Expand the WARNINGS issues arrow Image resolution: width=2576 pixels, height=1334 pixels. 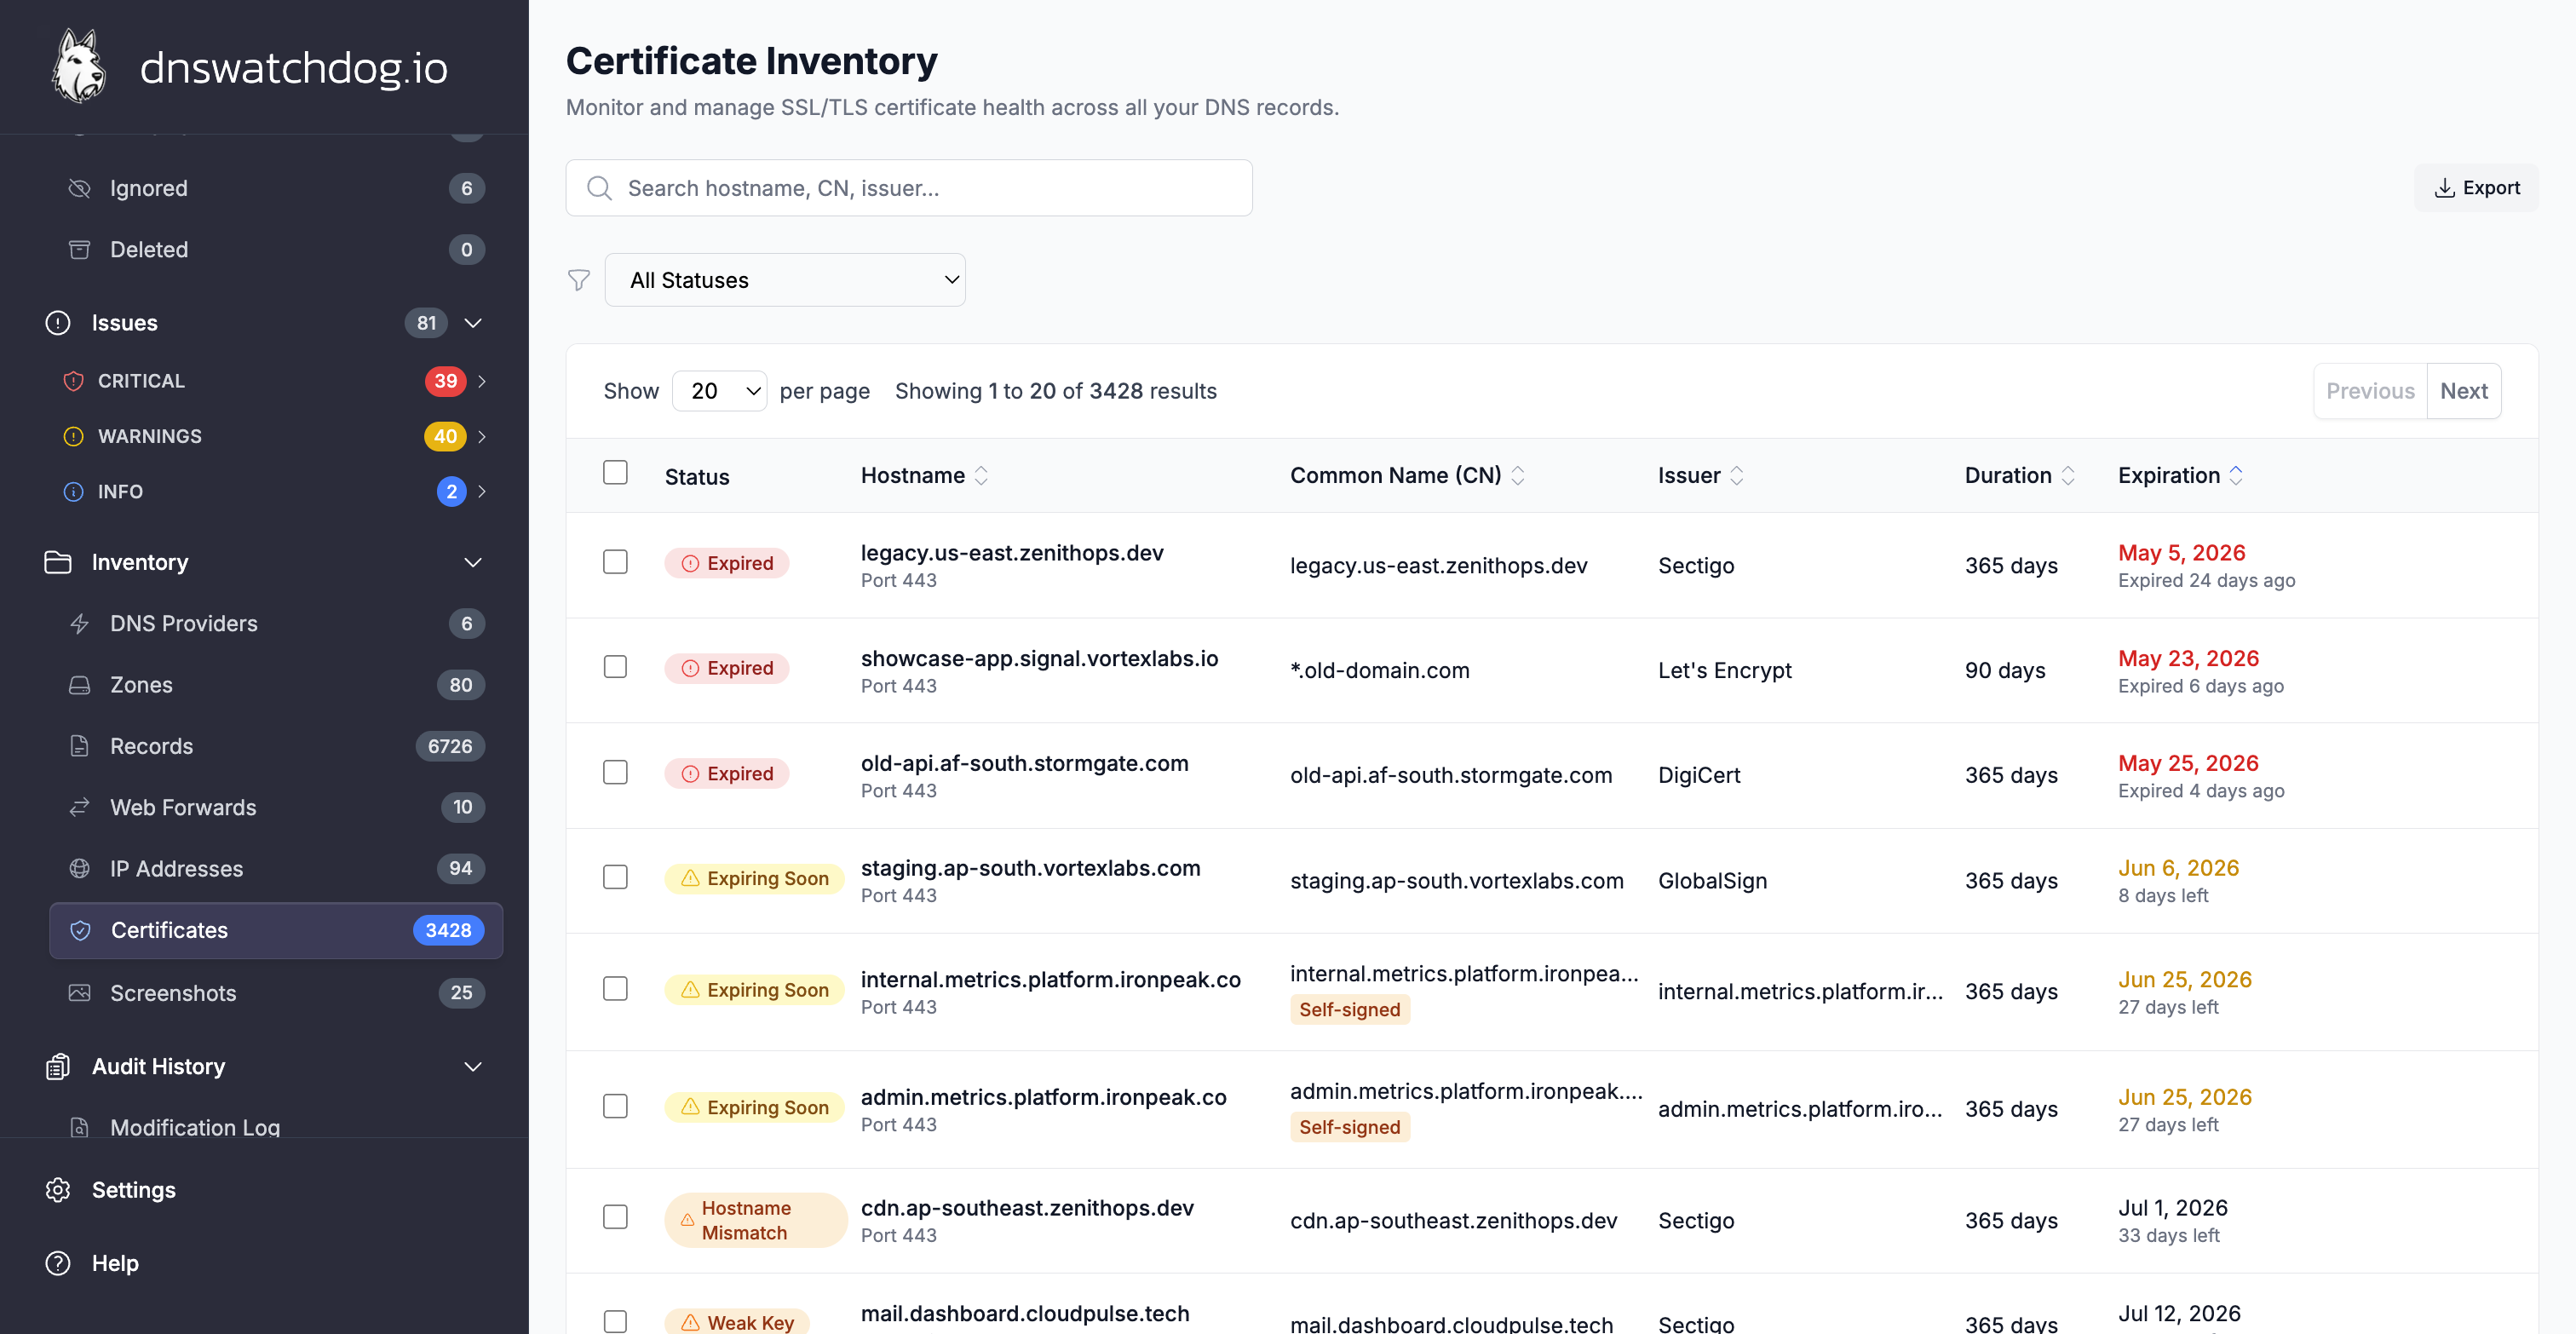(482, 436)
